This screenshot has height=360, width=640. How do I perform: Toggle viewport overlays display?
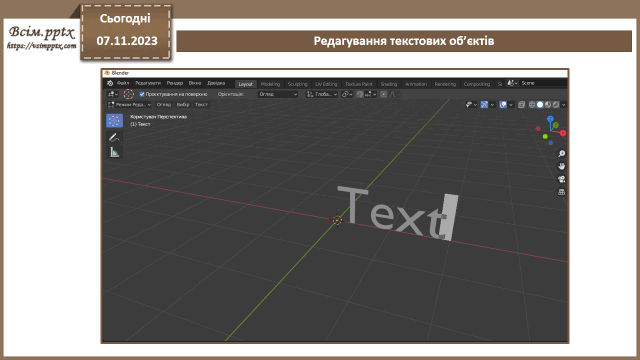click(x=503, y=105)
